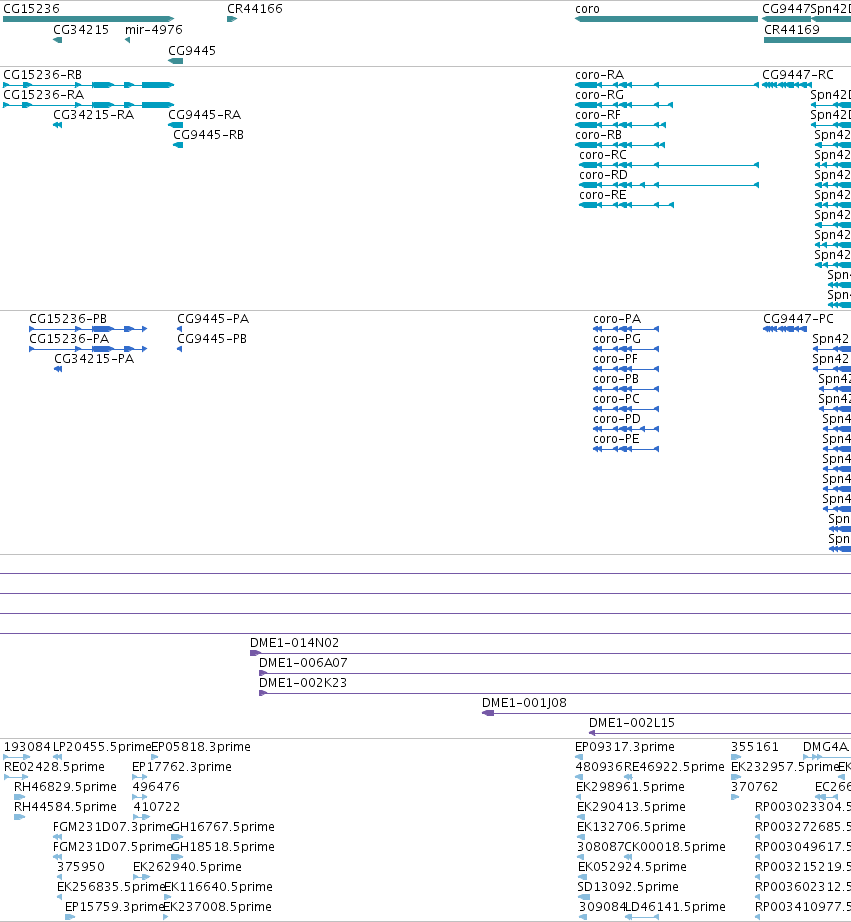
Task: Select the EK132706.5prime EST label
Action: pyautogui.click(x=631, y=827)
